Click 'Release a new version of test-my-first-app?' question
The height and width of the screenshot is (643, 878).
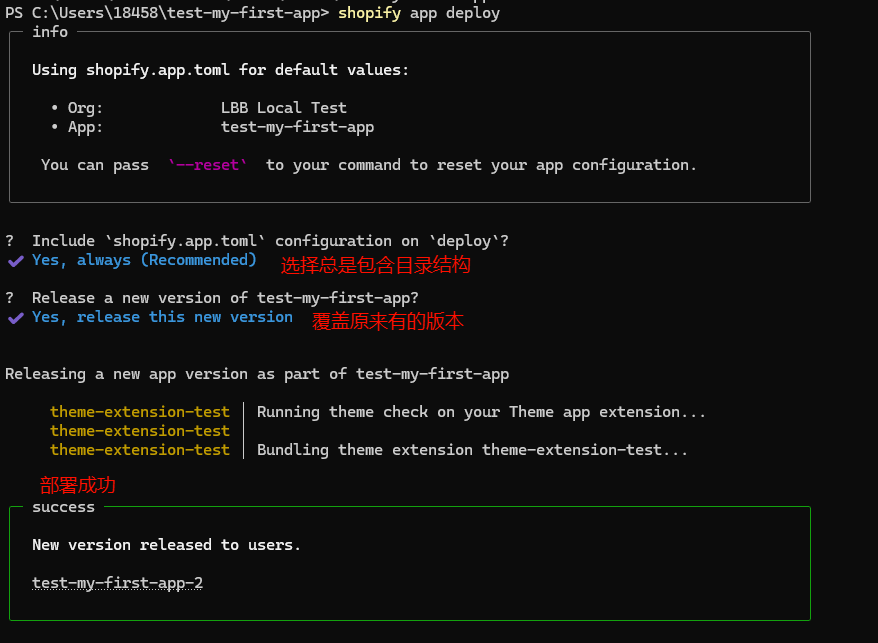[x=225, y=298]
